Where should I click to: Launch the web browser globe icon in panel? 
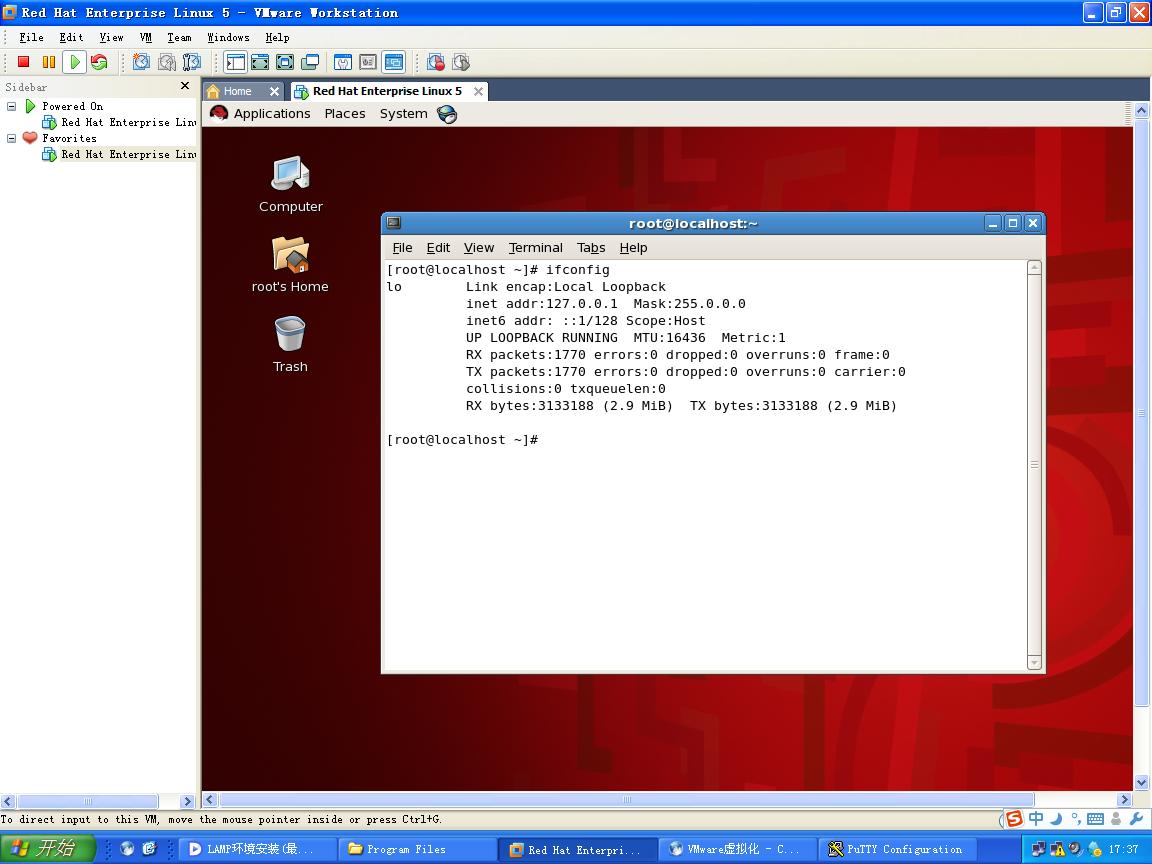[x=447, y=114]
